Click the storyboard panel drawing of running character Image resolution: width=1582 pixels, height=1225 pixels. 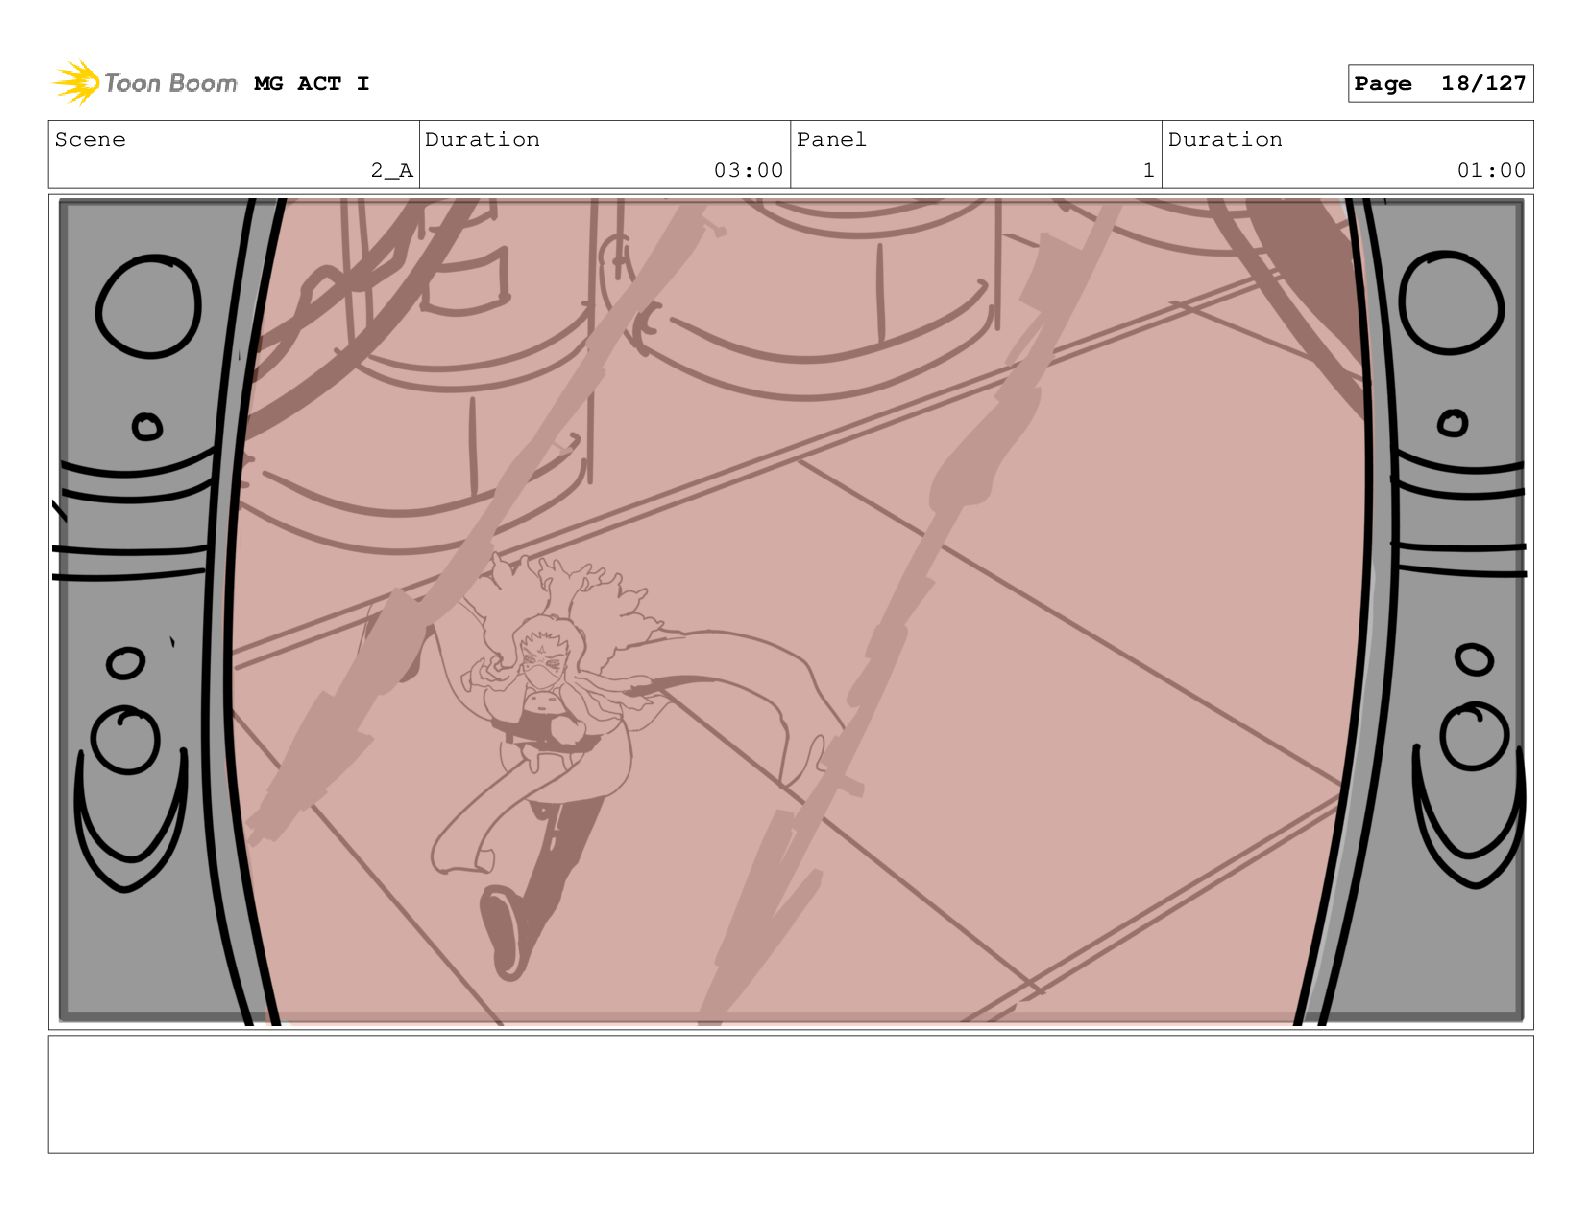click(791, 612)
